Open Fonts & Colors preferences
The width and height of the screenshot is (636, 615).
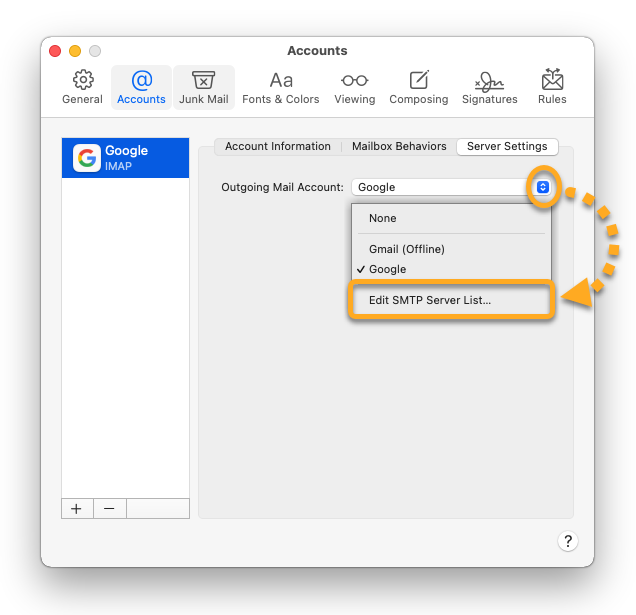[281, 87]
